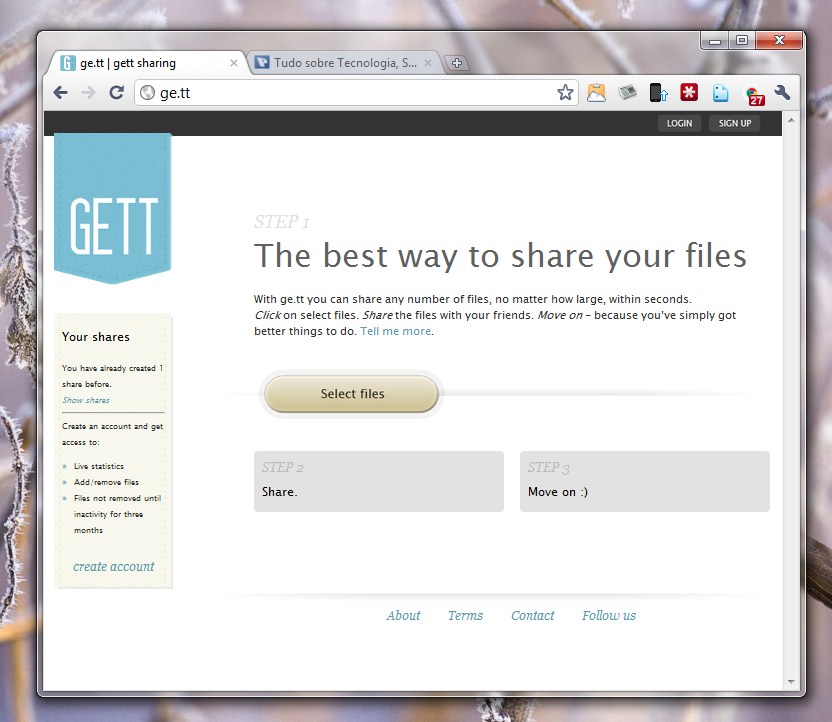Bookmark page with the star icon

click(565, 93)
